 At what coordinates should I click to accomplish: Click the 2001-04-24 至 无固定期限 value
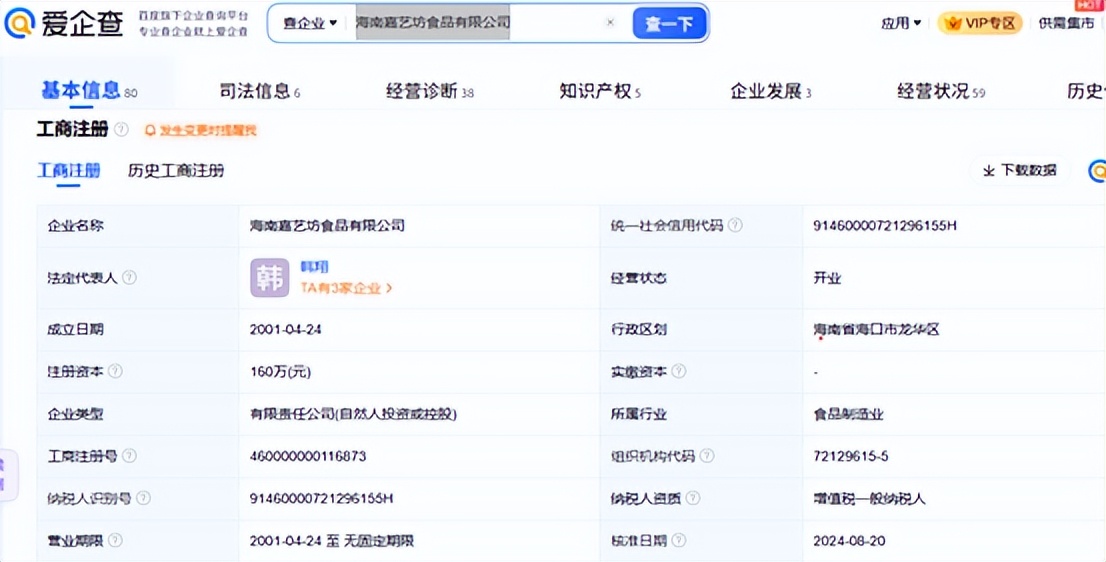click(x=332, y=541)
